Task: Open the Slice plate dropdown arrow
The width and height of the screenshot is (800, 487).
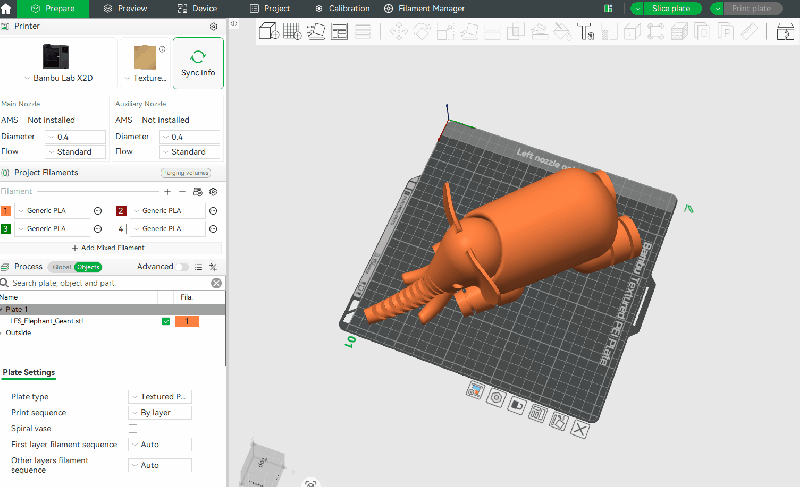Action: point(637,9)
